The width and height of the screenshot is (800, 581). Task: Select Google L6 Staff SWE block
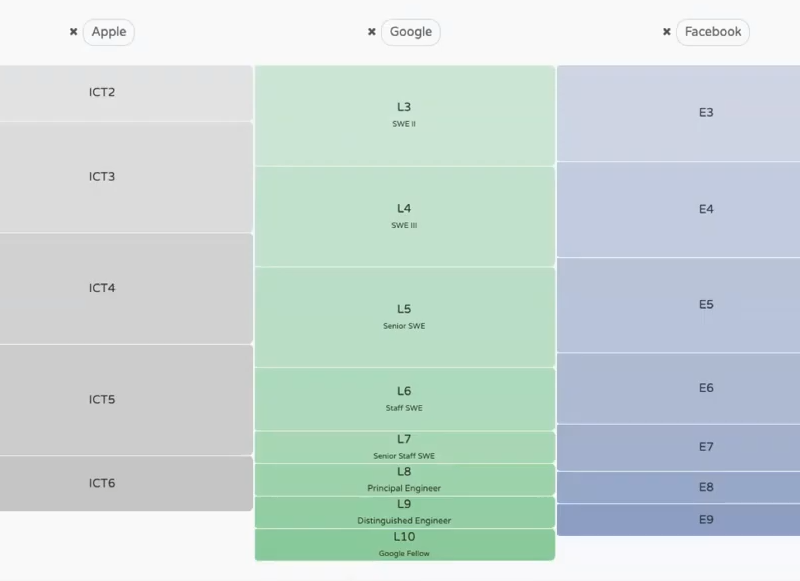point(404,398)
